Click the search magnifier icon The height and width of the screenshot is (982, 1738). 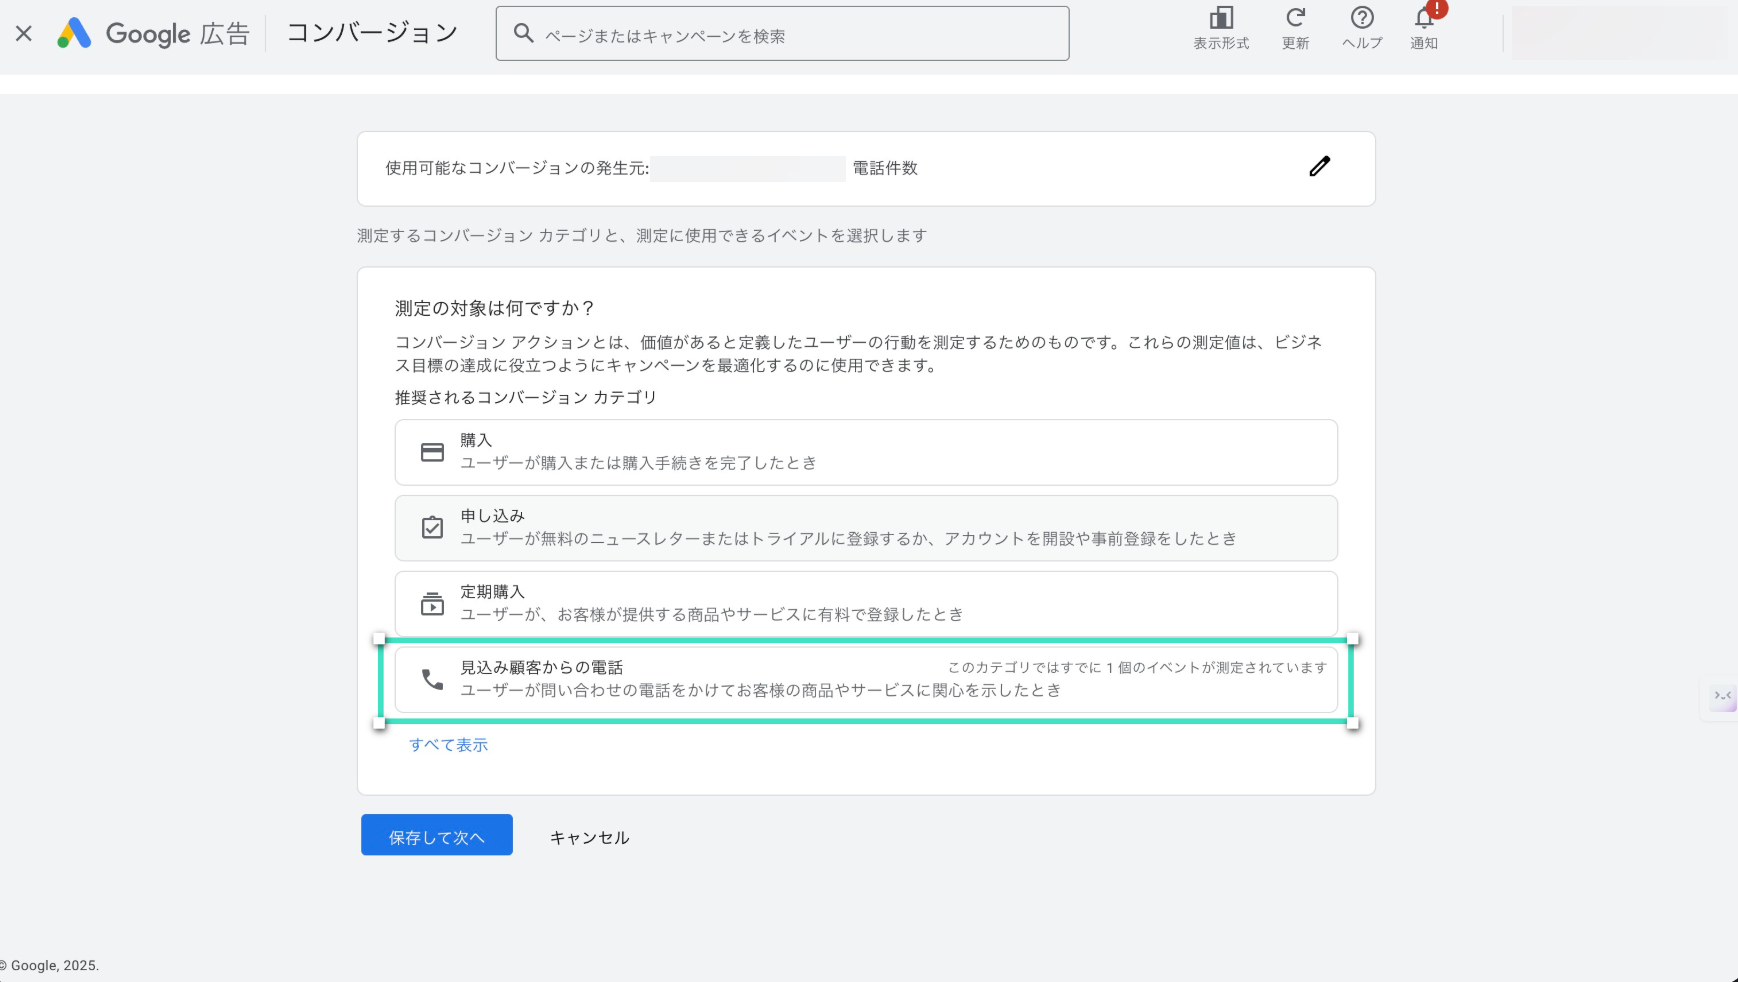point(523,33)
